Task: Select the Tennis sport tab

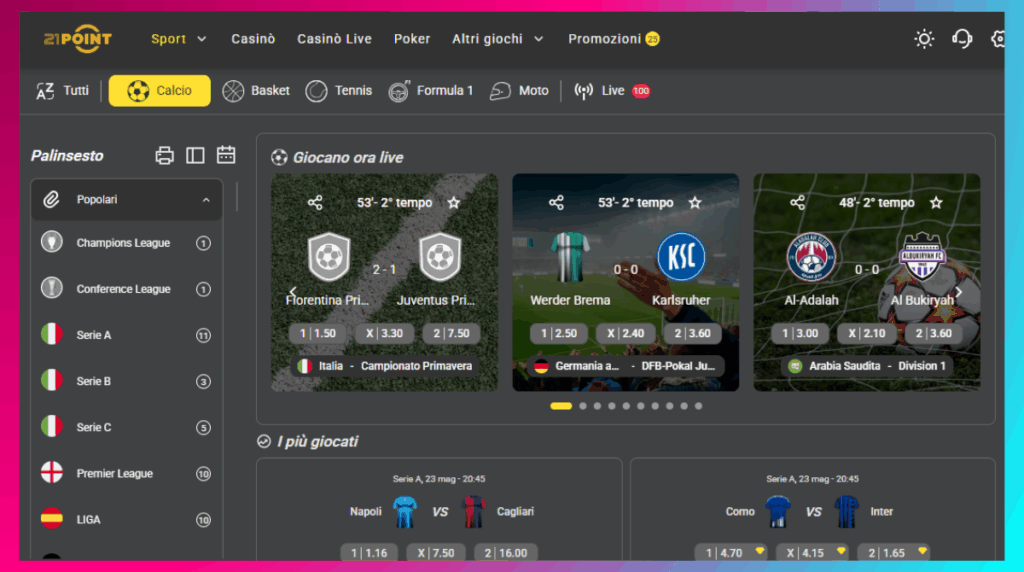Action: click(x=338, y=91)
